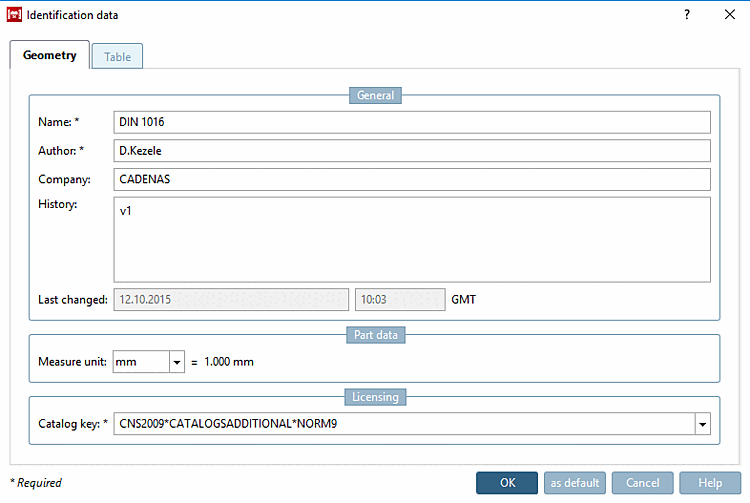The width and height of the screenshot is (750, 503).
Task: Click the General section header label
Action: pos(375,95)
